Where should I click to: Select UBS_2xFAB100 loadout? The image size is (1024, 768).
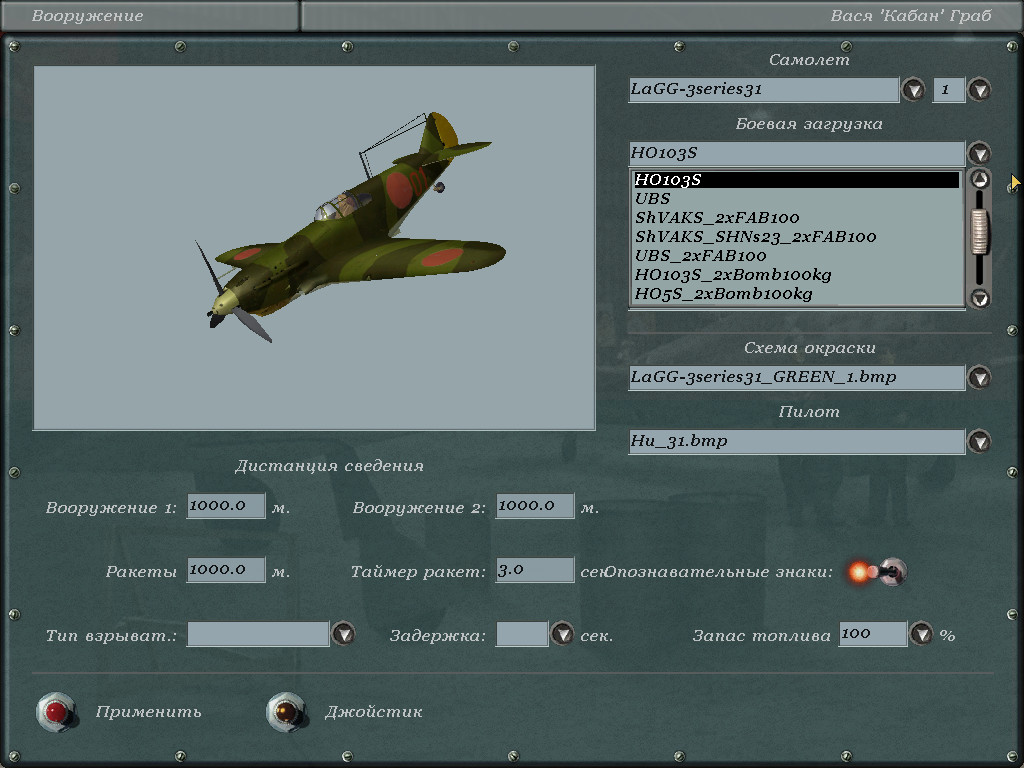coord(796,255)
